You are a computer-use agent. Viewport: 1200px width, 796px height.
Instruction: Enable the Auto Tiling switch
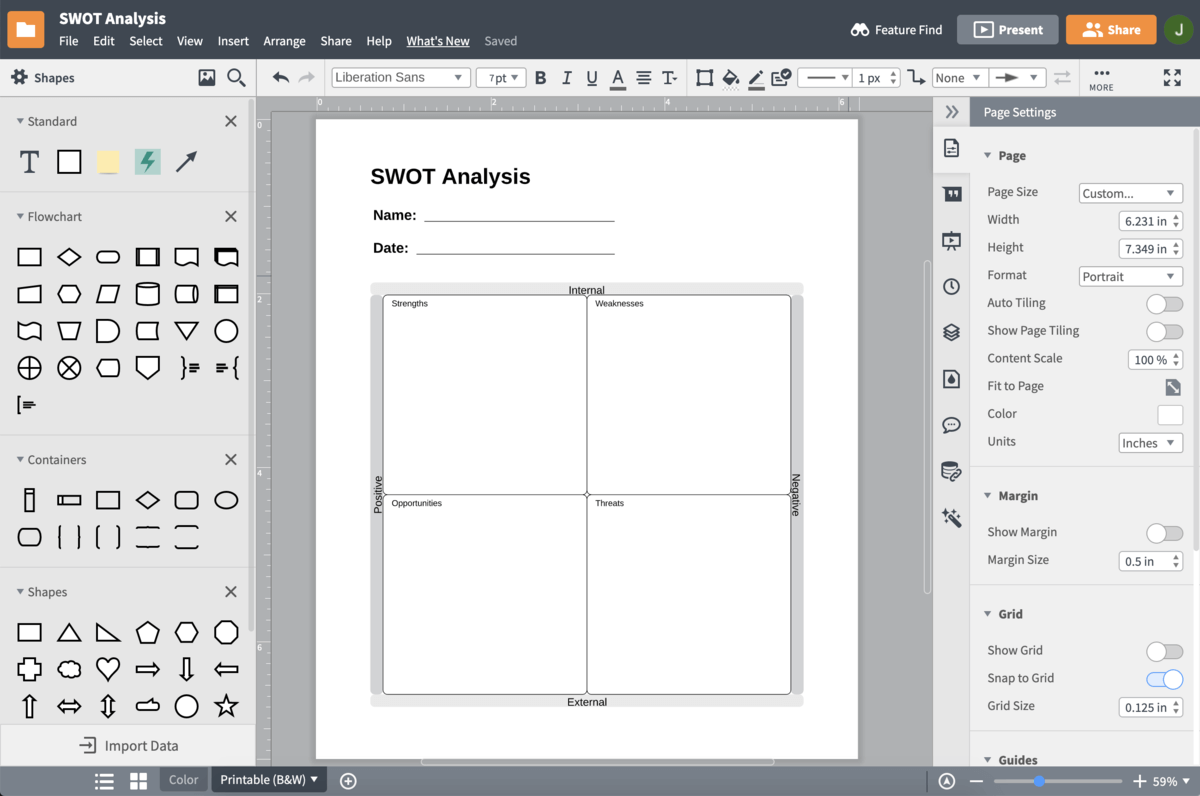pos(1164,303)
